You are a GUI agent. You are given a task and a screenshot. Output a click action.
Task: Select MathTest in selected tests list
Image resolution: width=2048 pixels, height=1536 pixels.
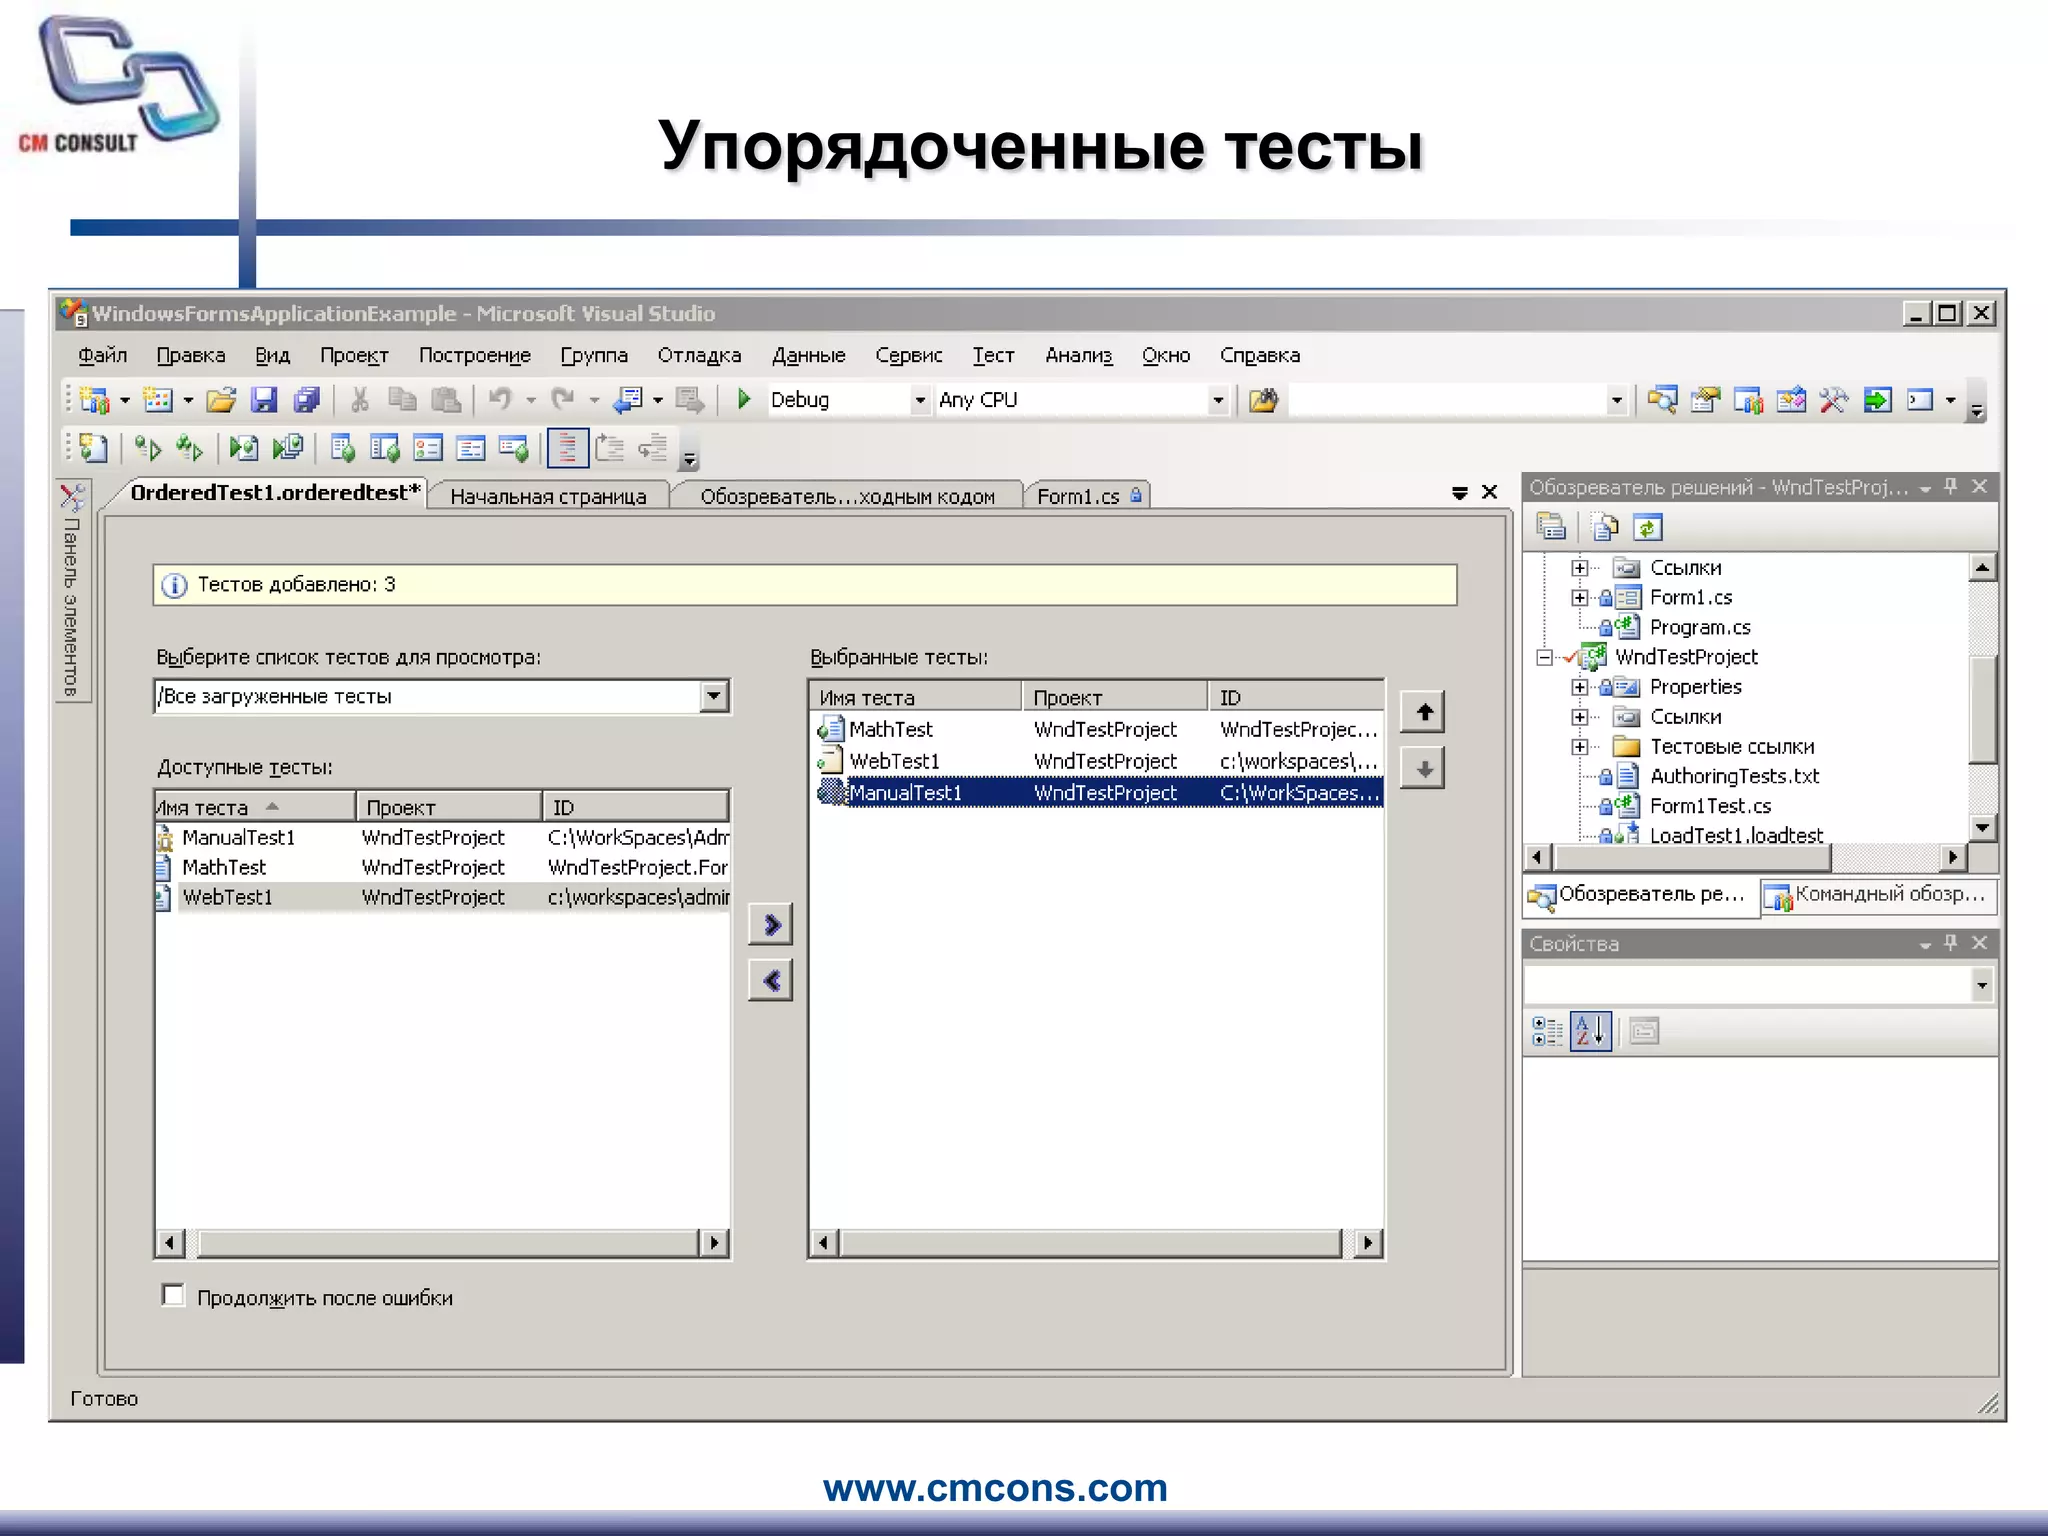(x=1096, y=729)
